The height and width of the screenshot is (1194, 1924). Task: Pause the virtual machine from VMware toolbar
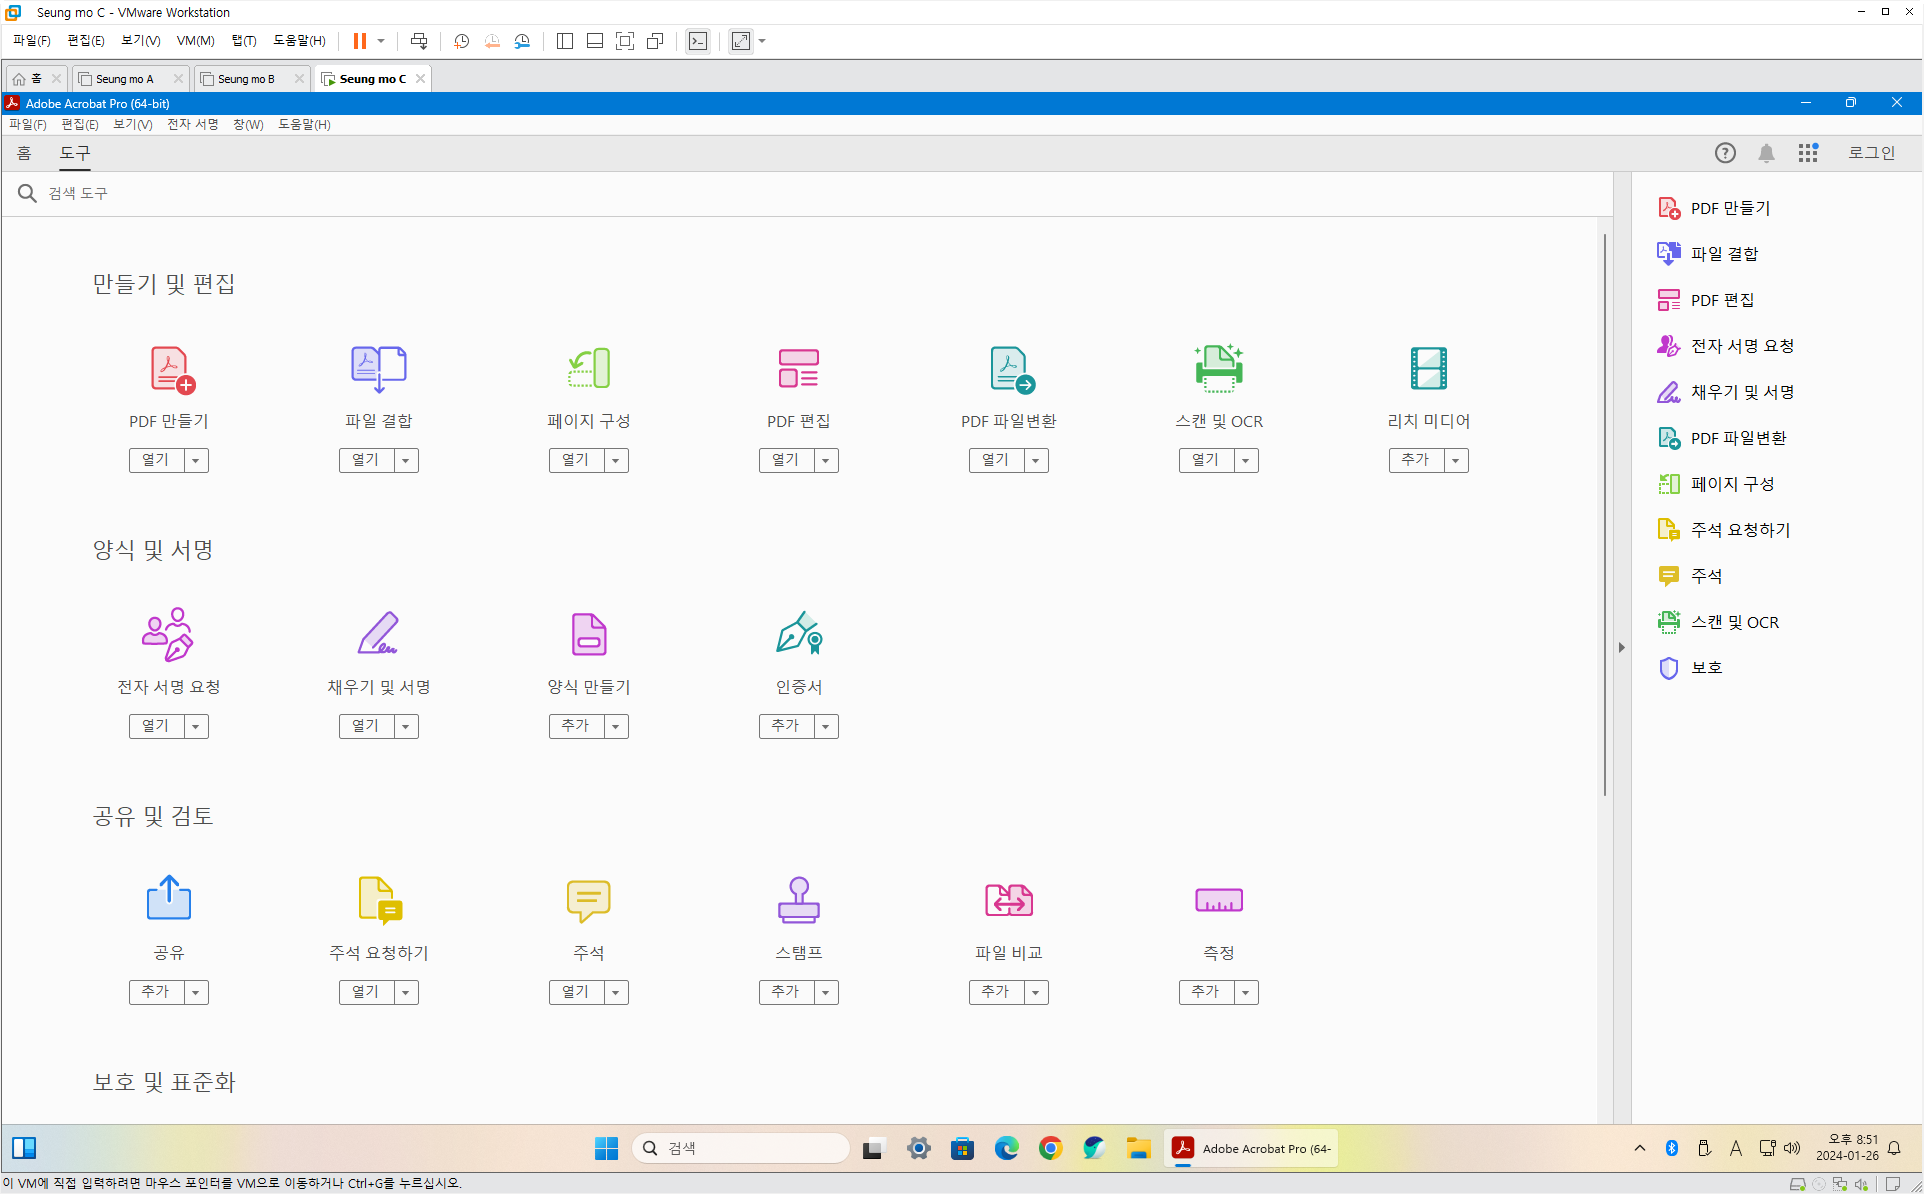click(x=359, y=41)
